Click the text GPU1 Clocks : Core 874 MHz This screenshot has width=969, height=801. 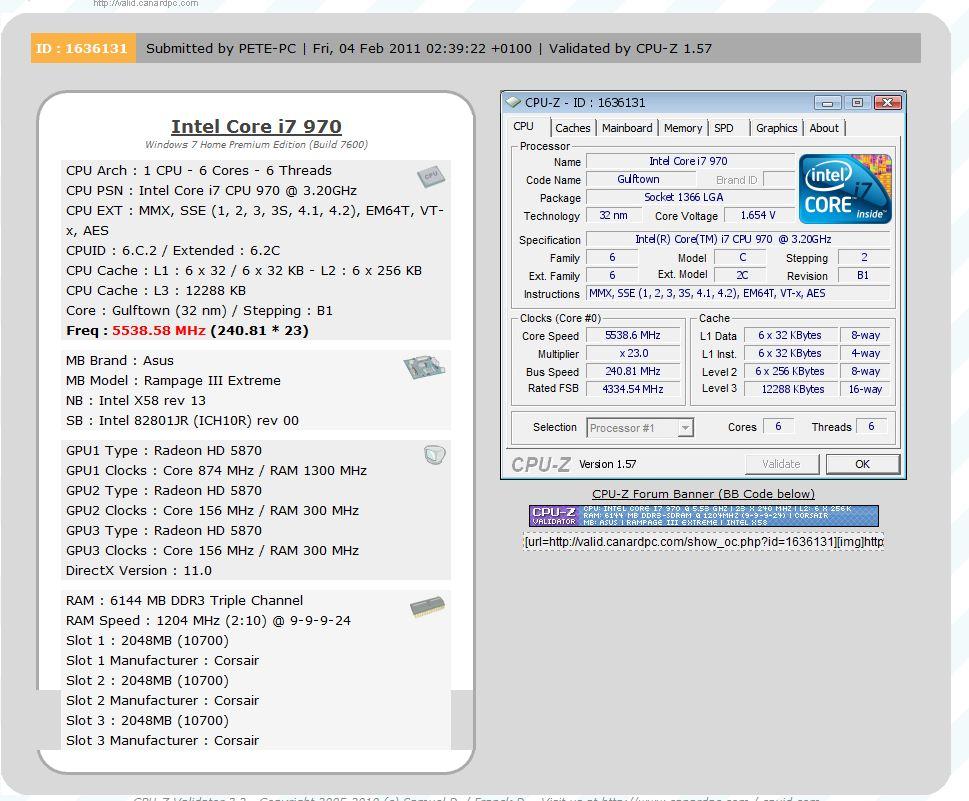[159, 471]
